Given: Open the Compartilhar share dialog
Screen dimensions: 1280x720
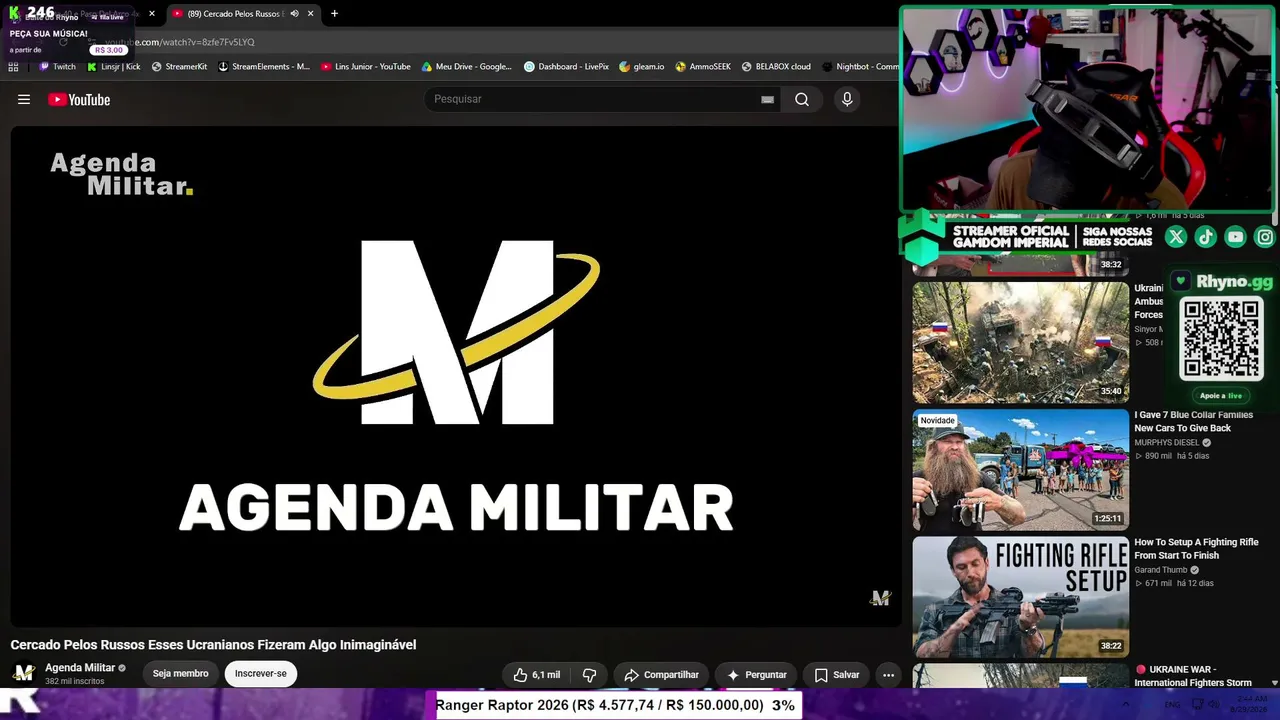Looking at the screenshot, I should tap(661, 675).
